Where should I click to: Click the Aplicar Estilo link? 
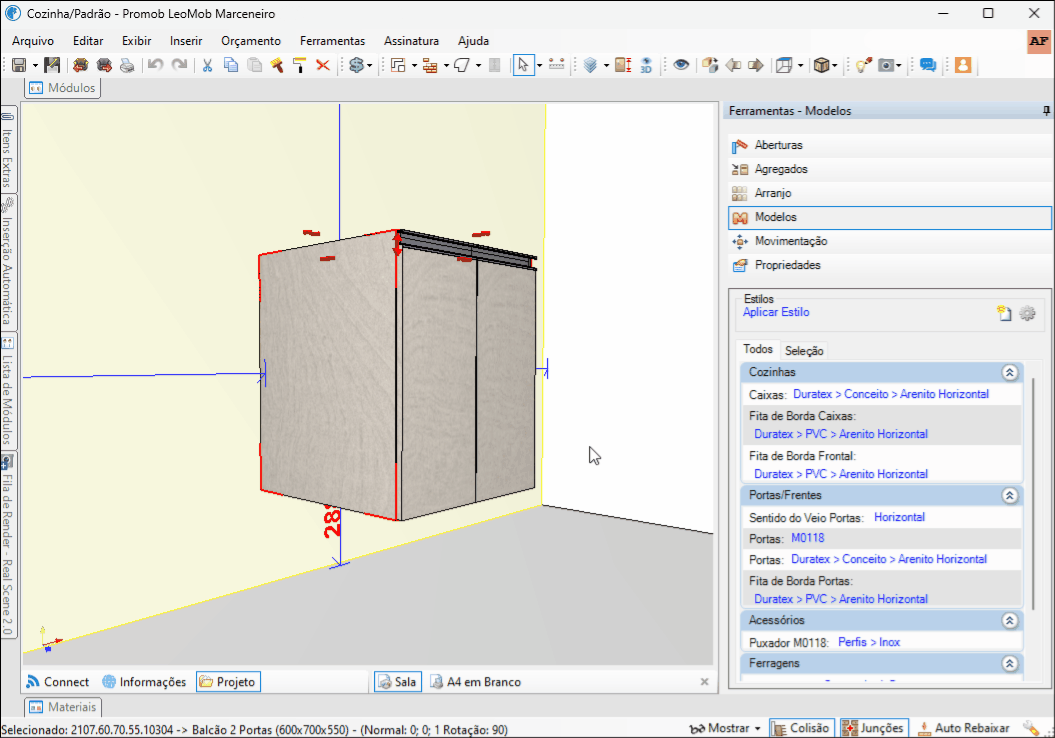(776, 312)
